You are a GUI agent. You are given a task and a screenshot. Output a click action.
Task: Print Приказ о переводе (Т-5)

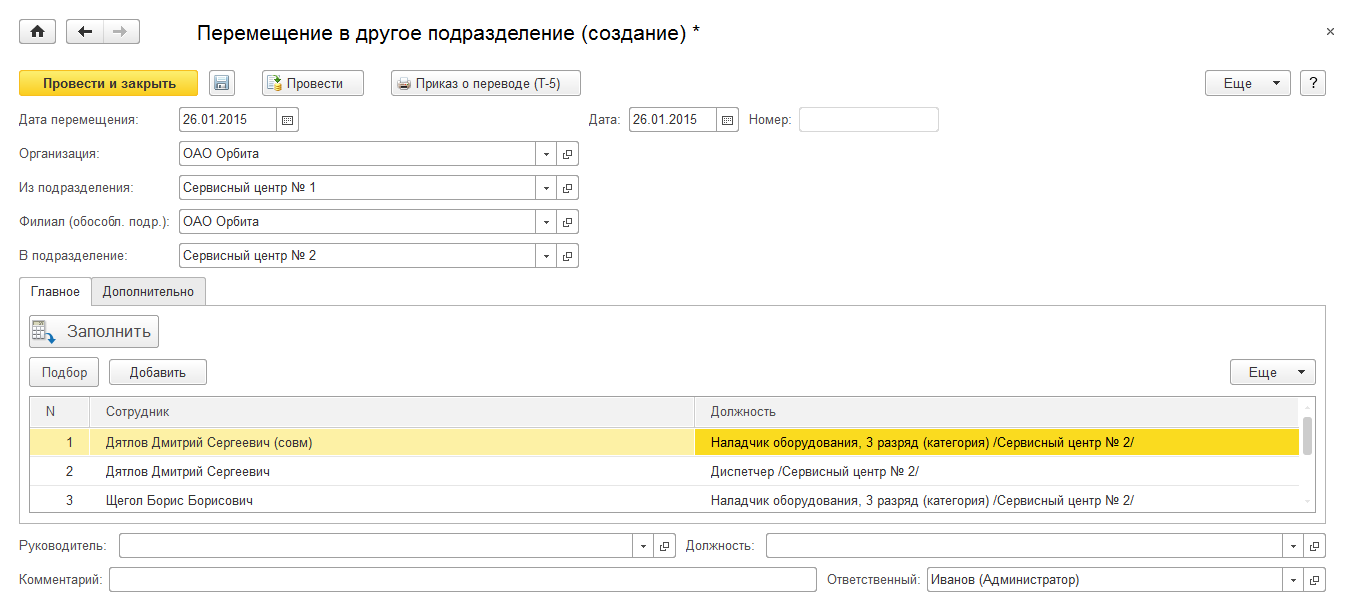click(x=486, y=83)
